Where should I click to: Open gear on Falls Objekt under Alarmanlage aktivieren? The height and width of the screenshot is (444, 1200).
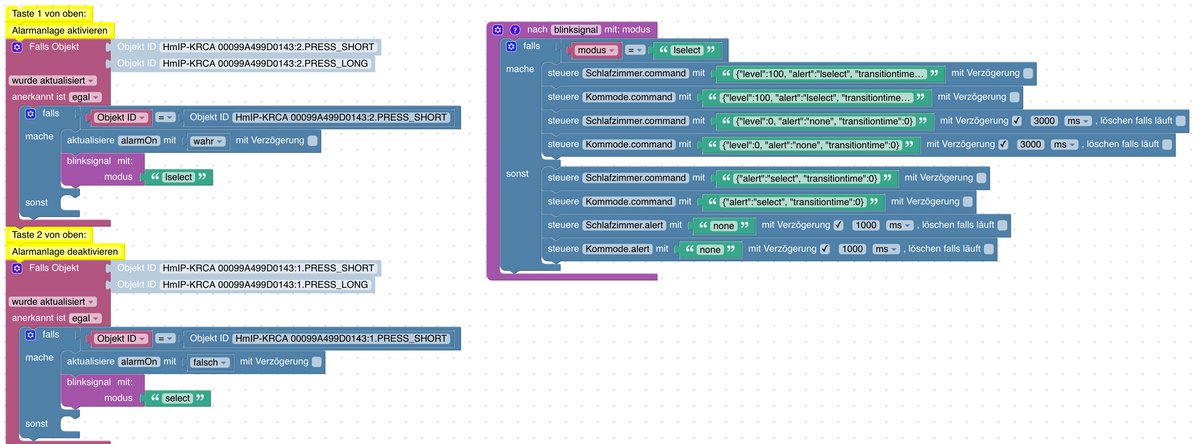pos(17,46)
